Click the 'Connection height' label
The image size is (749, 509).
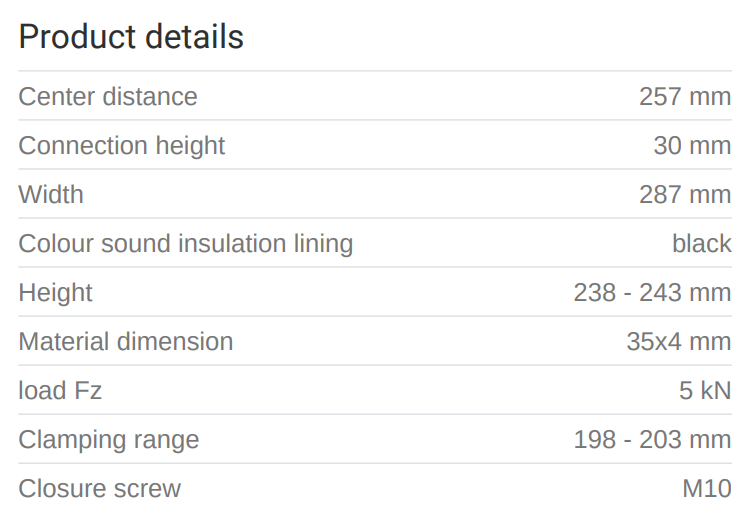coord(122,146)
